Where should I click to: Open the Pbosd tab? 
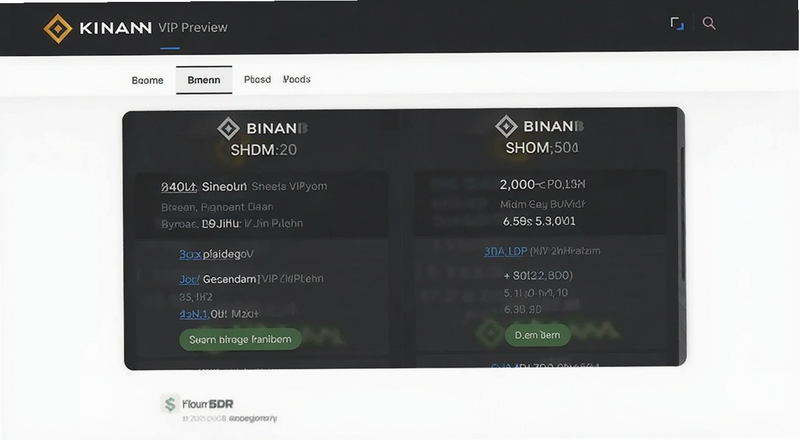pos(257,80)
